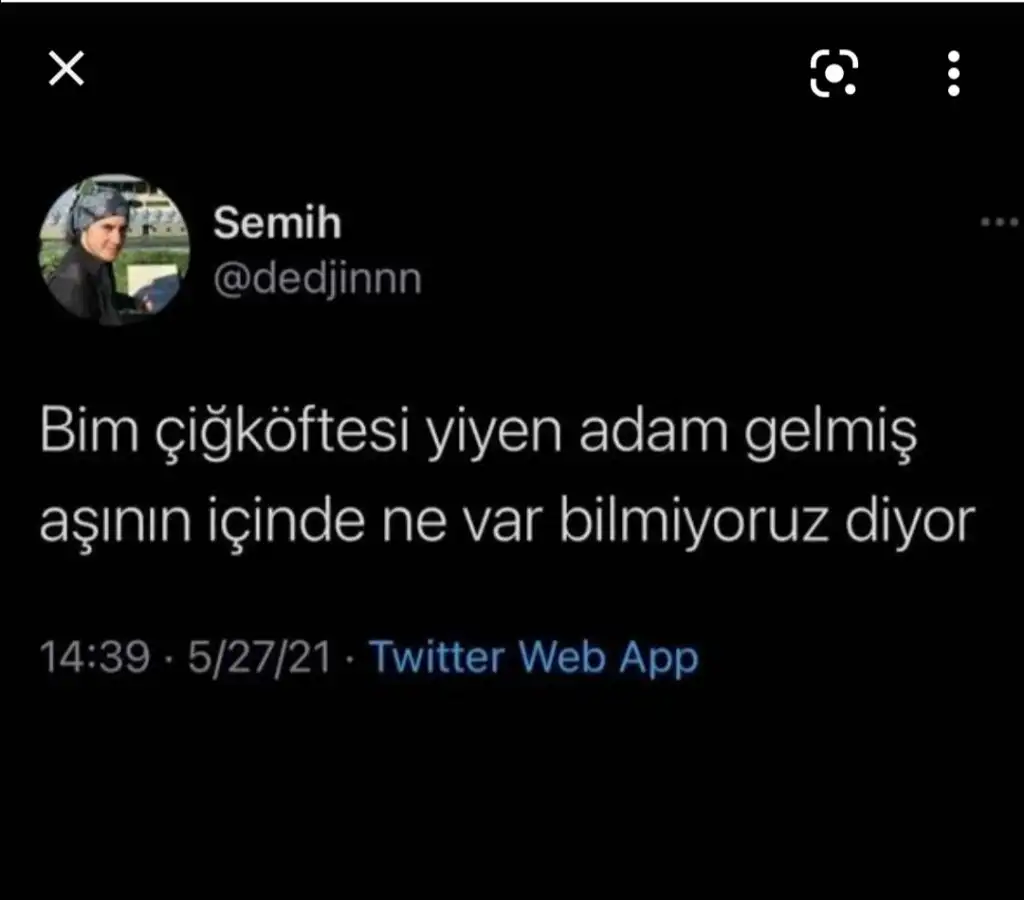Image resolution: width=1024 pixels, height=900 pixels.
Task: Tap the word "gelmiş" ending the first line
Action: (831, 434)
